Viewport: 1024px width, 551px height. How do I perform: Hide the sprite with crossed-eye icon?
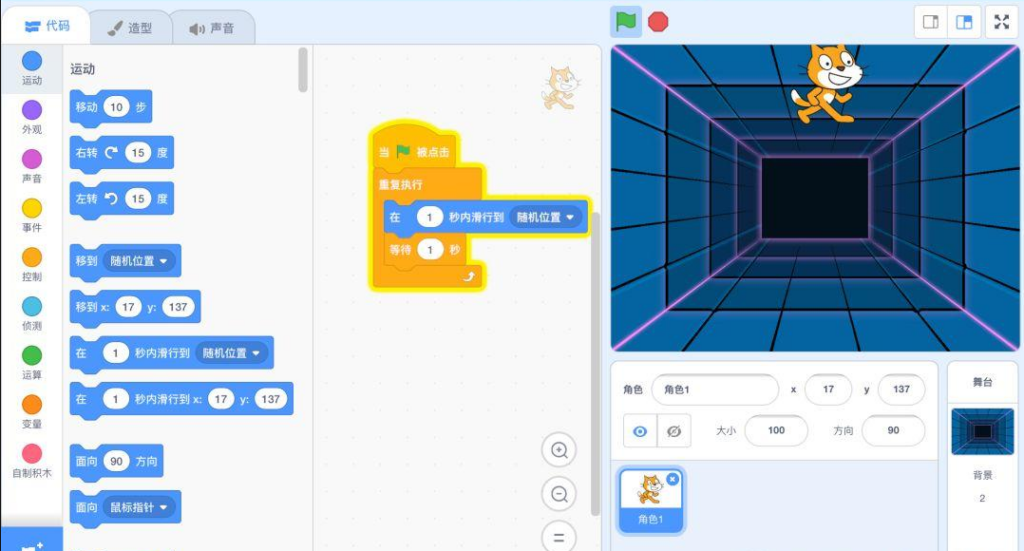673,431
